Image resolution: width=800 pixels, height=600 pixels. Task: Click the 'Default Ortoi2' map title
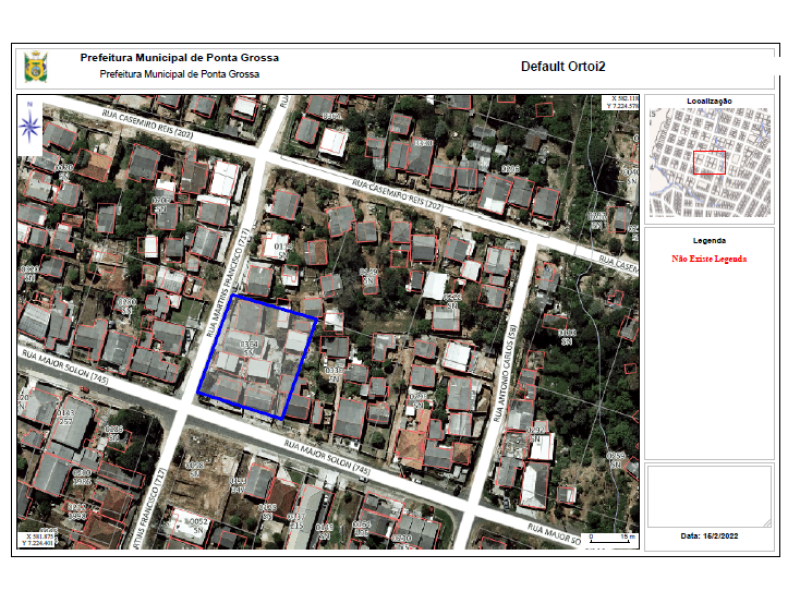(x=563, y=66)
